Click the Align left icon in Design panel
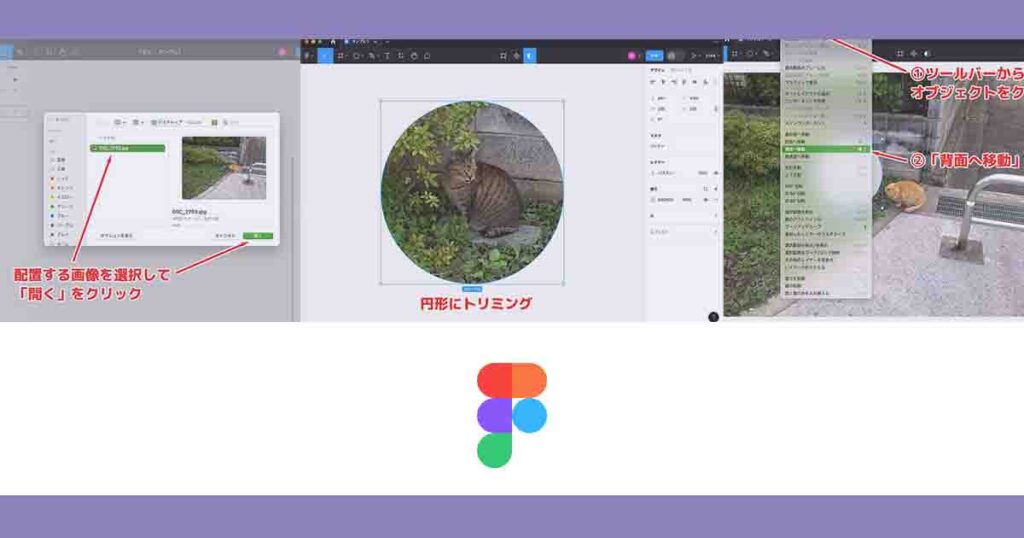The image size is (1024, 538). click(652, 82)
